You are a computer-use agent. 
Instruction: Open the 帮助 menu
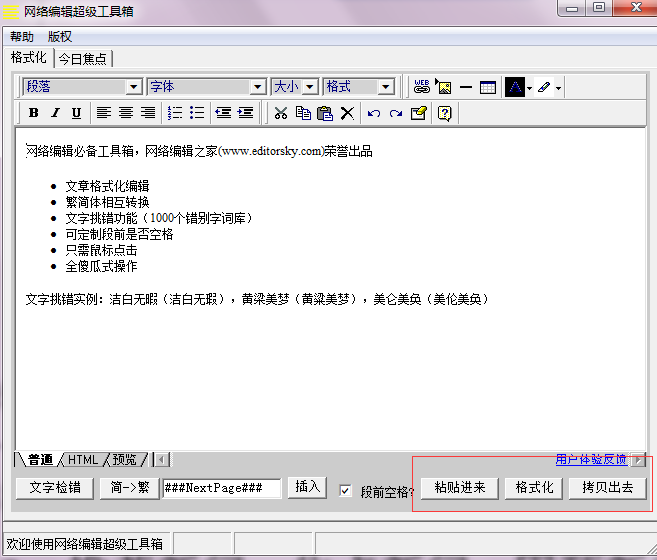21,36
